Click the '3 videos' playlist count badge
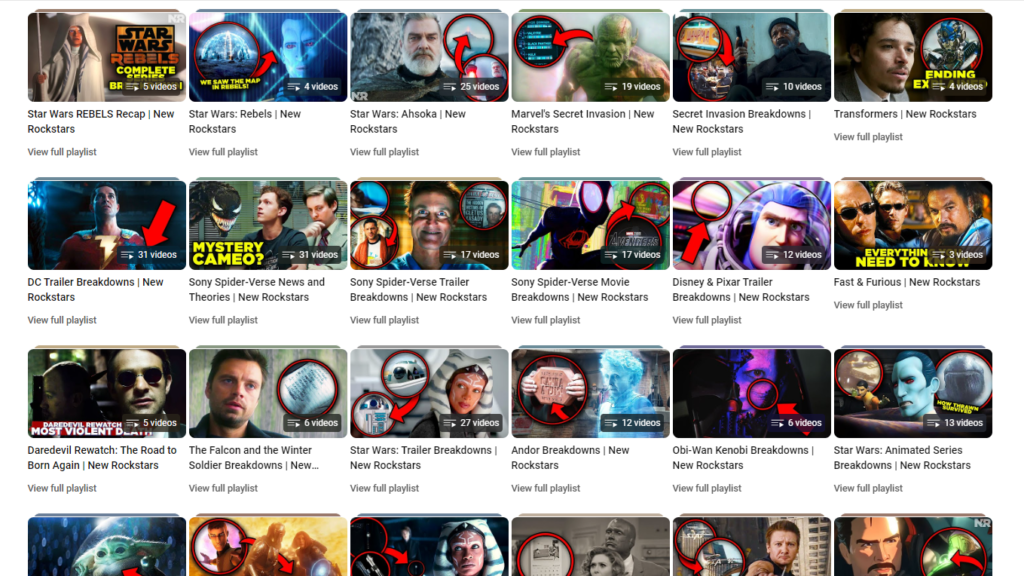1024x576 pixels. (957, 255)
